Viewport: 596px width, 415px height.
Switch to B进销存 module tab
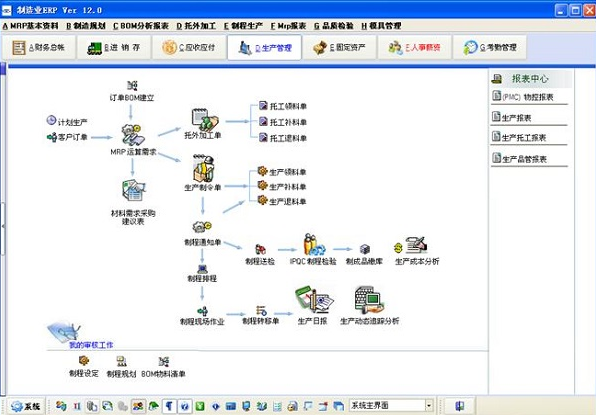pos(114,48)
